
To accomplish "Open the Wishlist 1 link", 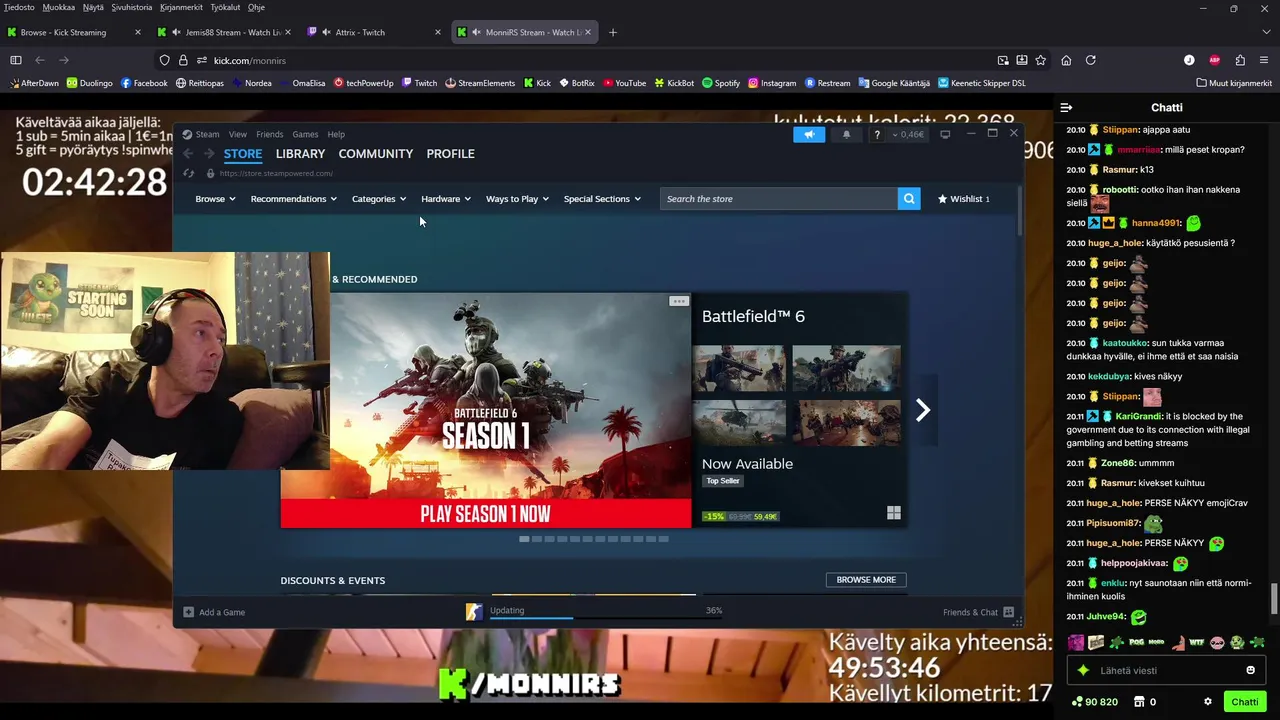I will 964,199.
